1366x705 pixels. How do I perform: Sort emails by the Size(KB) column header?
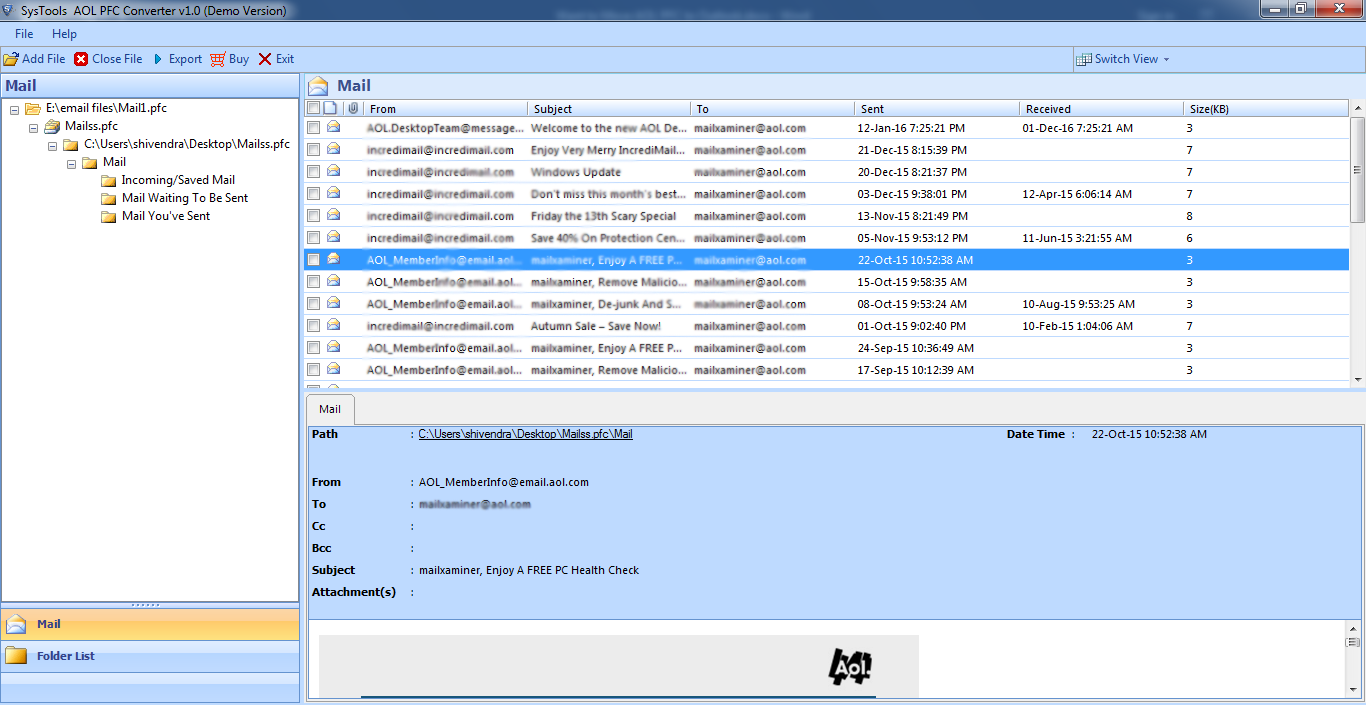tap(1266, 109)
